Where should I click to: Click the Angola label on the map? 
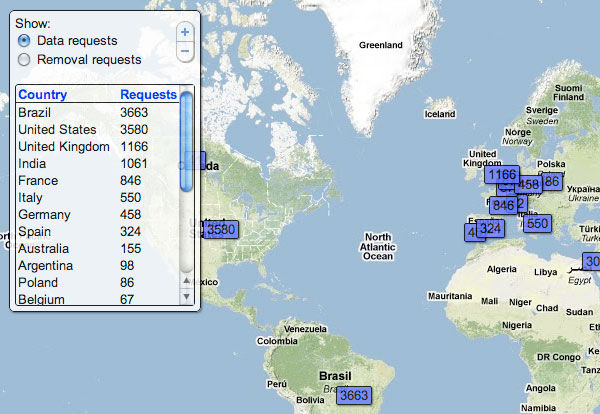click(540, 388)
